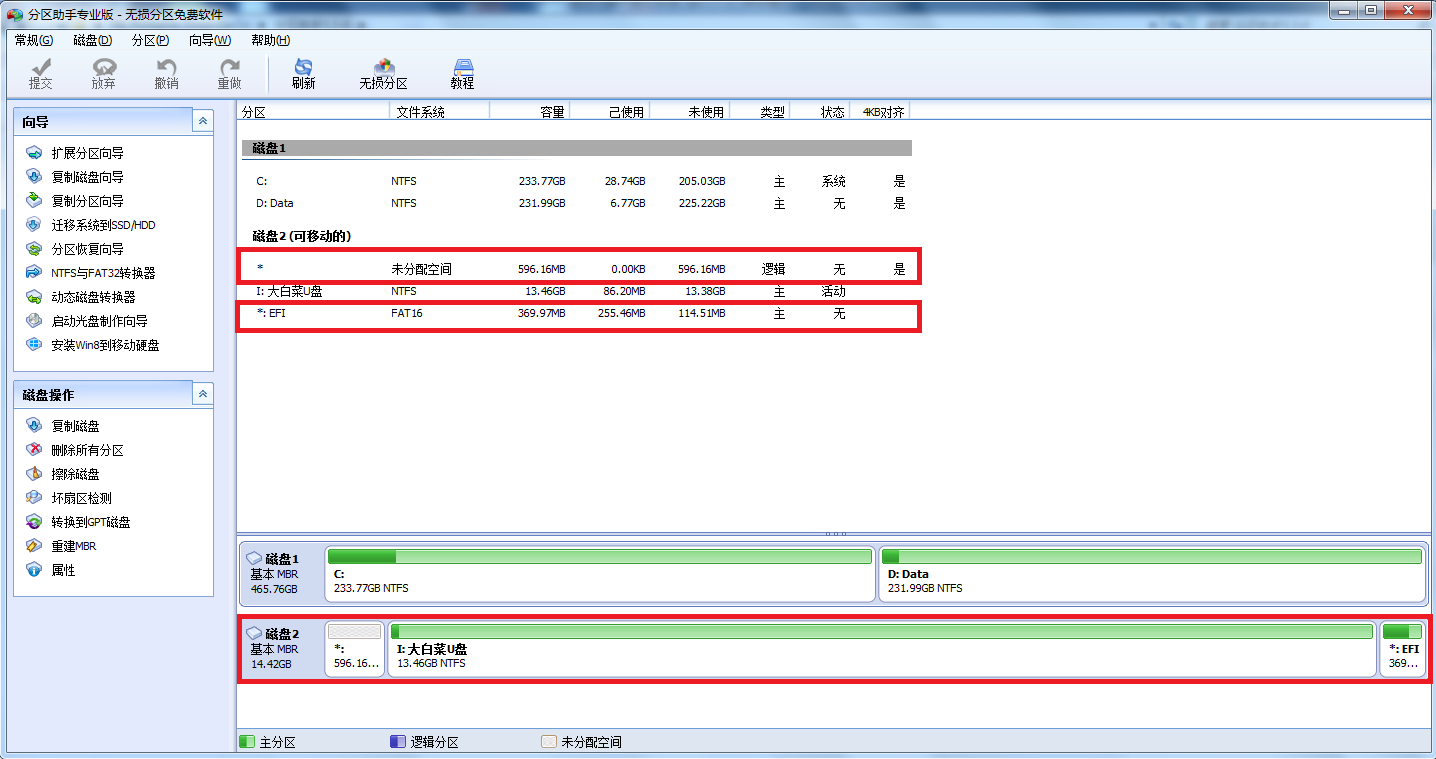The width and height of the screenshot is (1436, 759).
Task: Collapse the 磁盘操作 panel chevron
Action: tap(203, 394)
